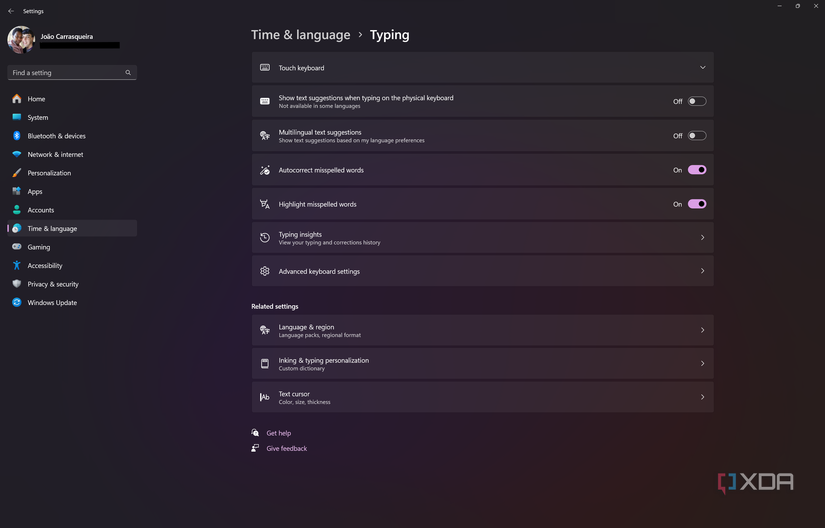This screenshot has height=528, width=825.
Task: Disable Autocorrect misspelled words
Action: click(697, 170)
